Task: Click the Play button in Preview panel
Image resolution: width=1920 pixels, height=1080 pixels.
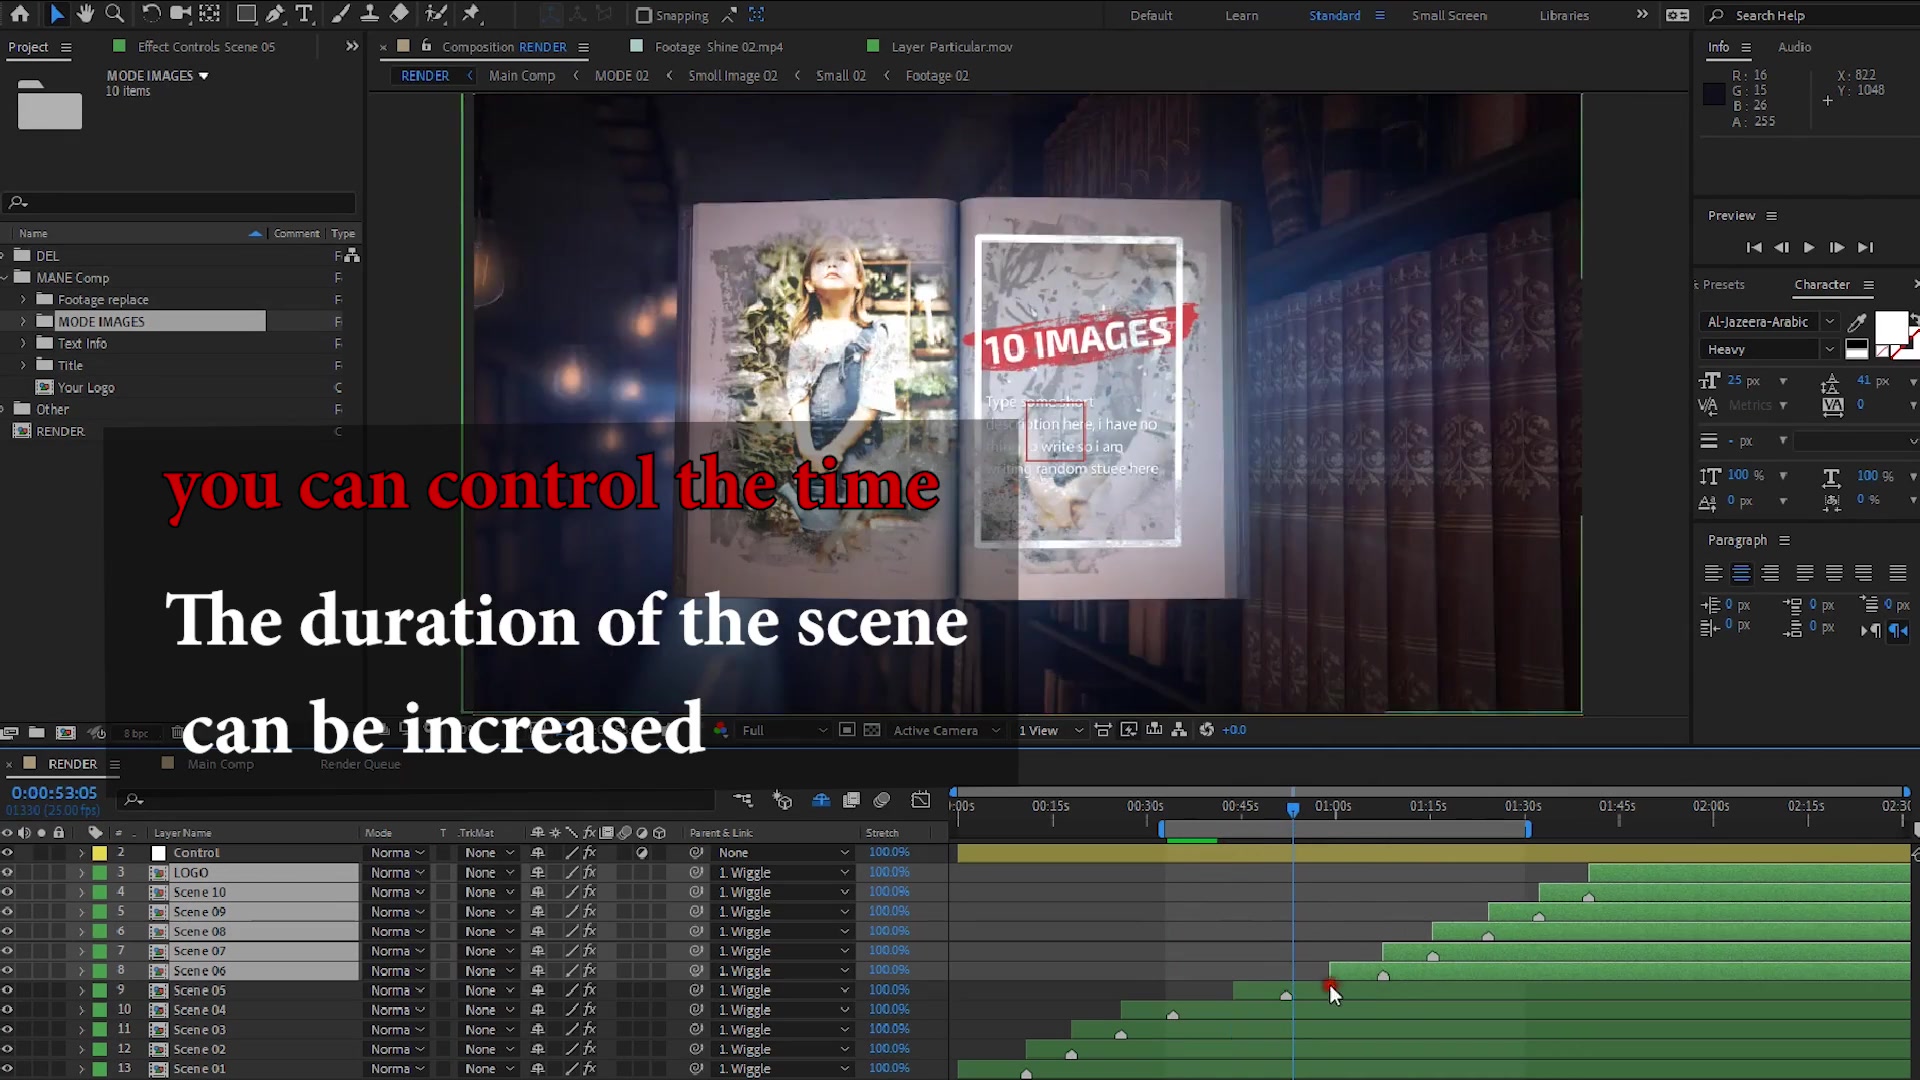Action: pyautogui.click(x=1808, y=247)
